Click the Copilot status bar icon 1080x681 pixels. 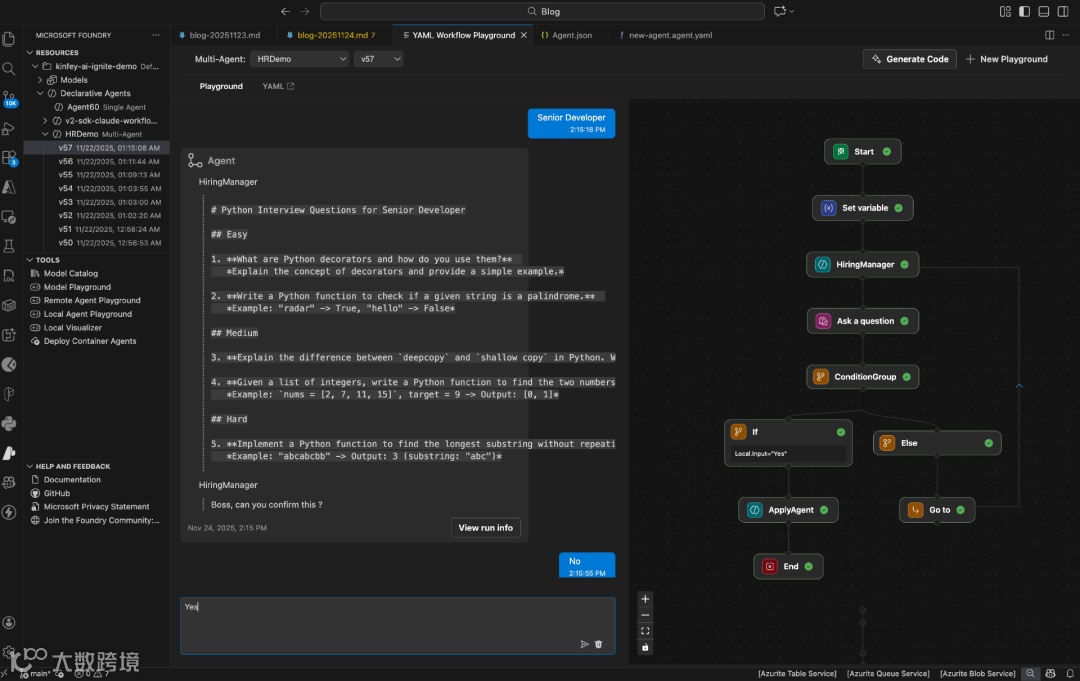[x=1050, y=673]
